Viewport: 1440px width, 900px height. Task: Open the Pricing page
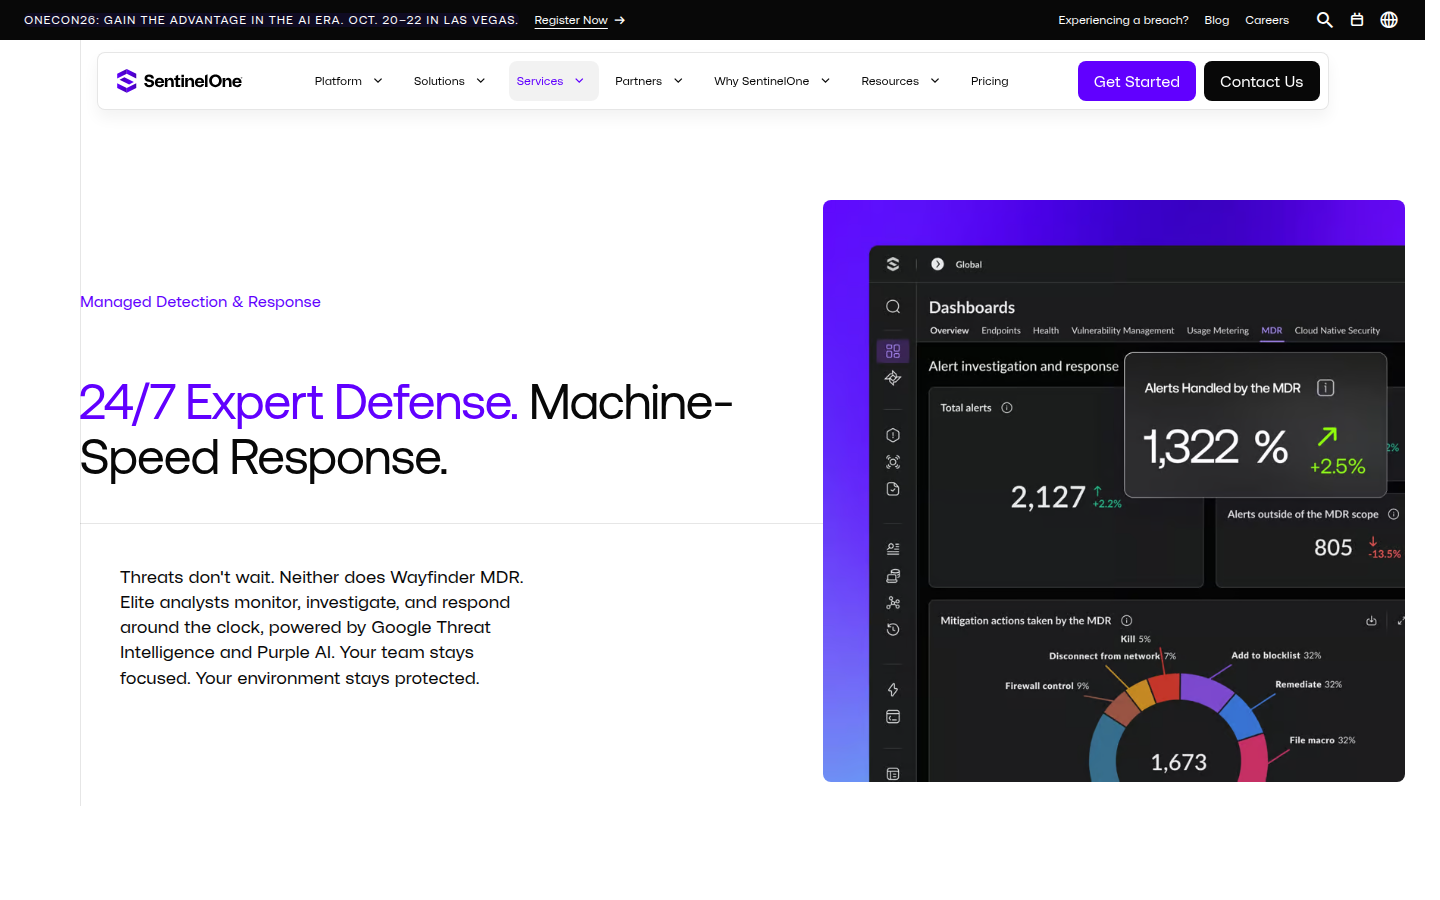coord(989,81)
